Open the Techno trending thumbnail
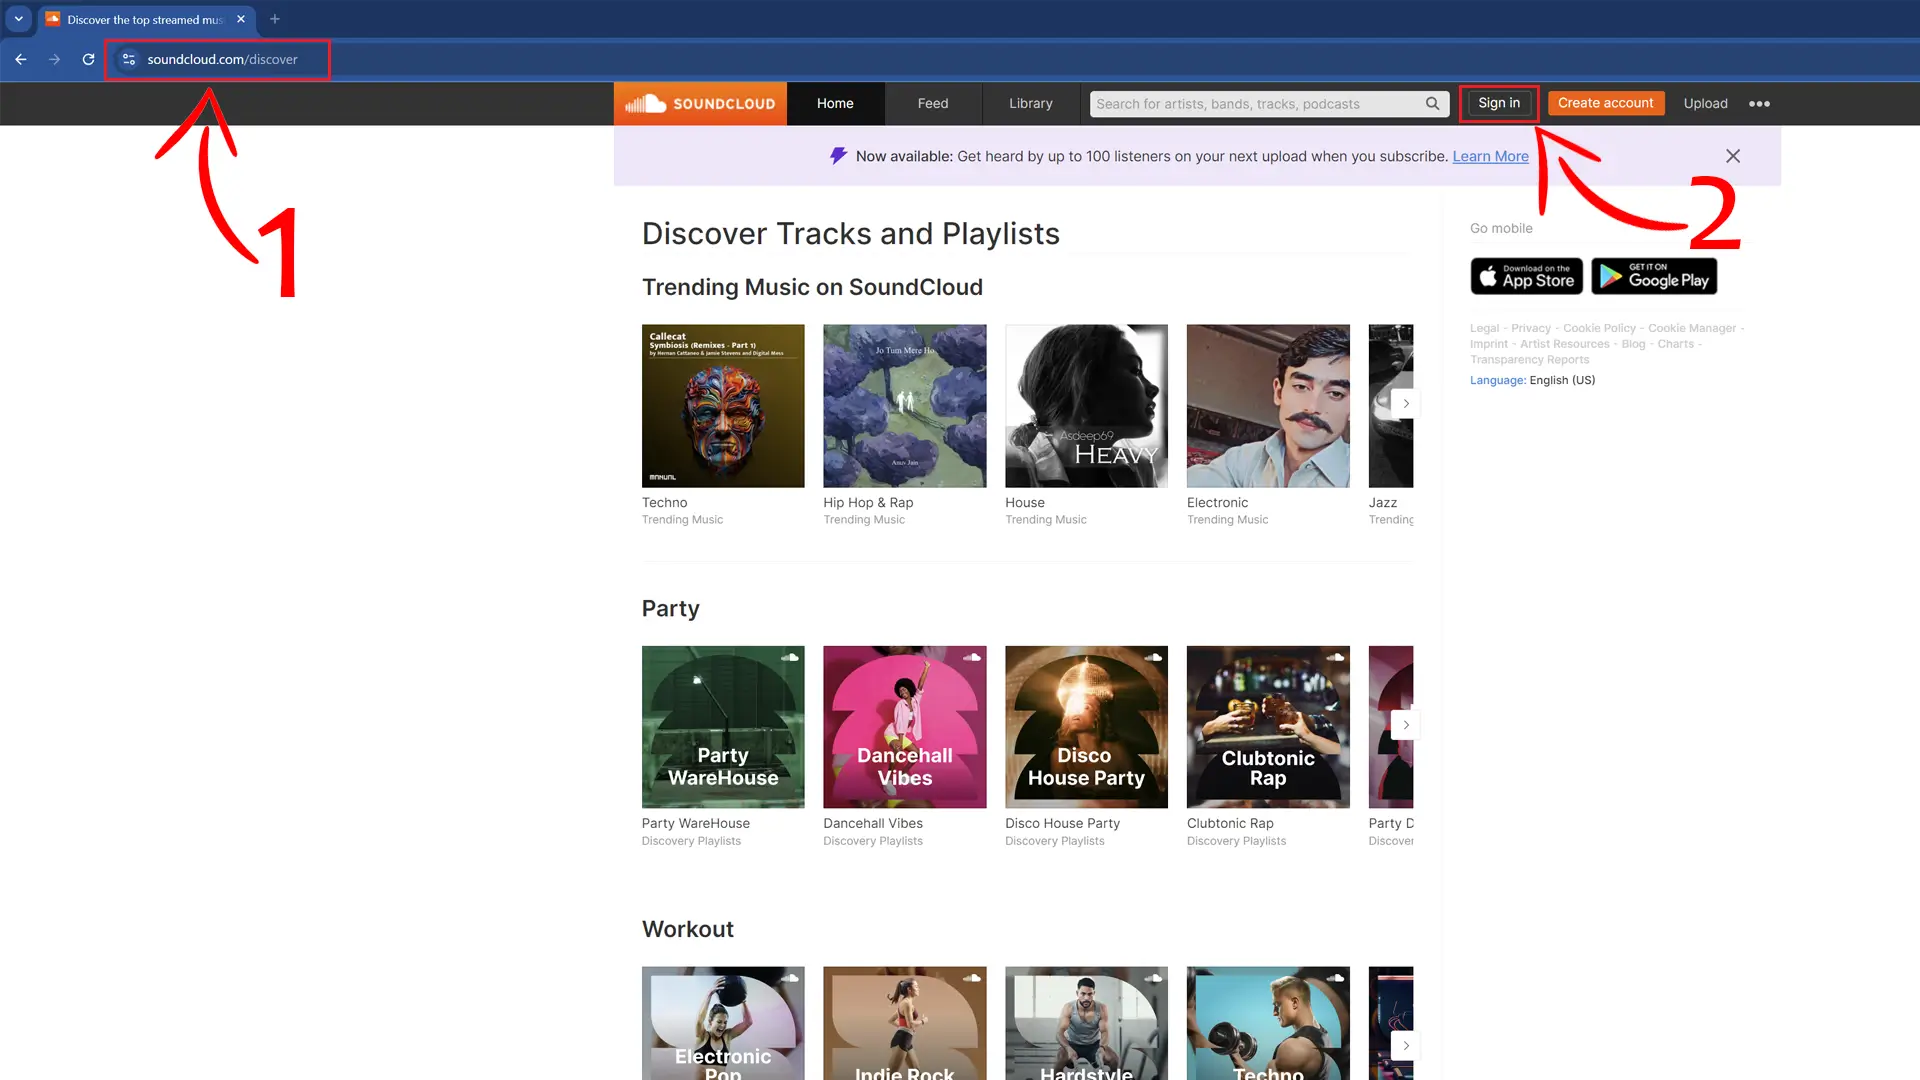This screenshot has height=1080, width=1920. click(723, 406)
